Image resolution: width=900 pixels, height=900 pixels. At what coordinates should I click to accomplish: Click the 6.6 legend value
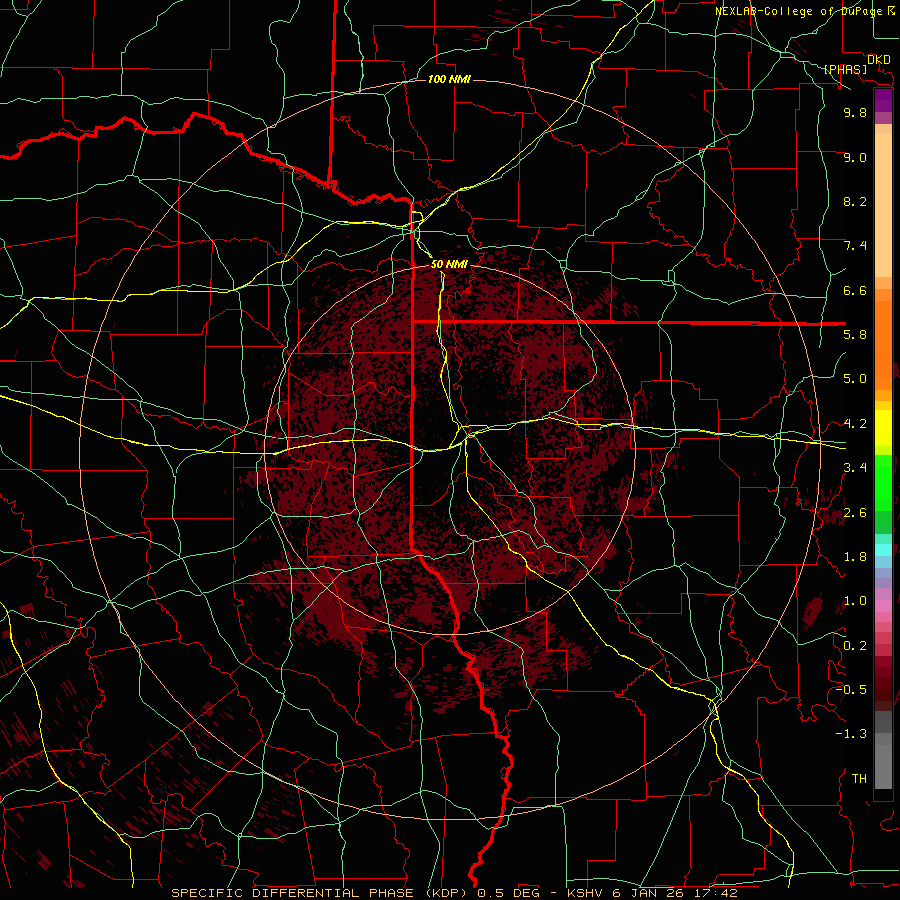pyautogui.click(x=855, y=291)
